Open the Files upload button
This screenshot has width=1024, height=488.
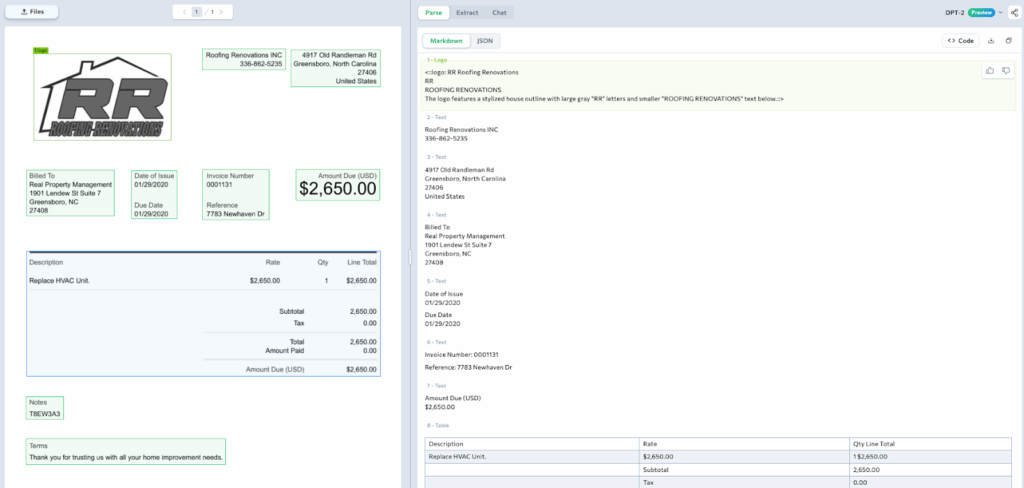(31, 12)
